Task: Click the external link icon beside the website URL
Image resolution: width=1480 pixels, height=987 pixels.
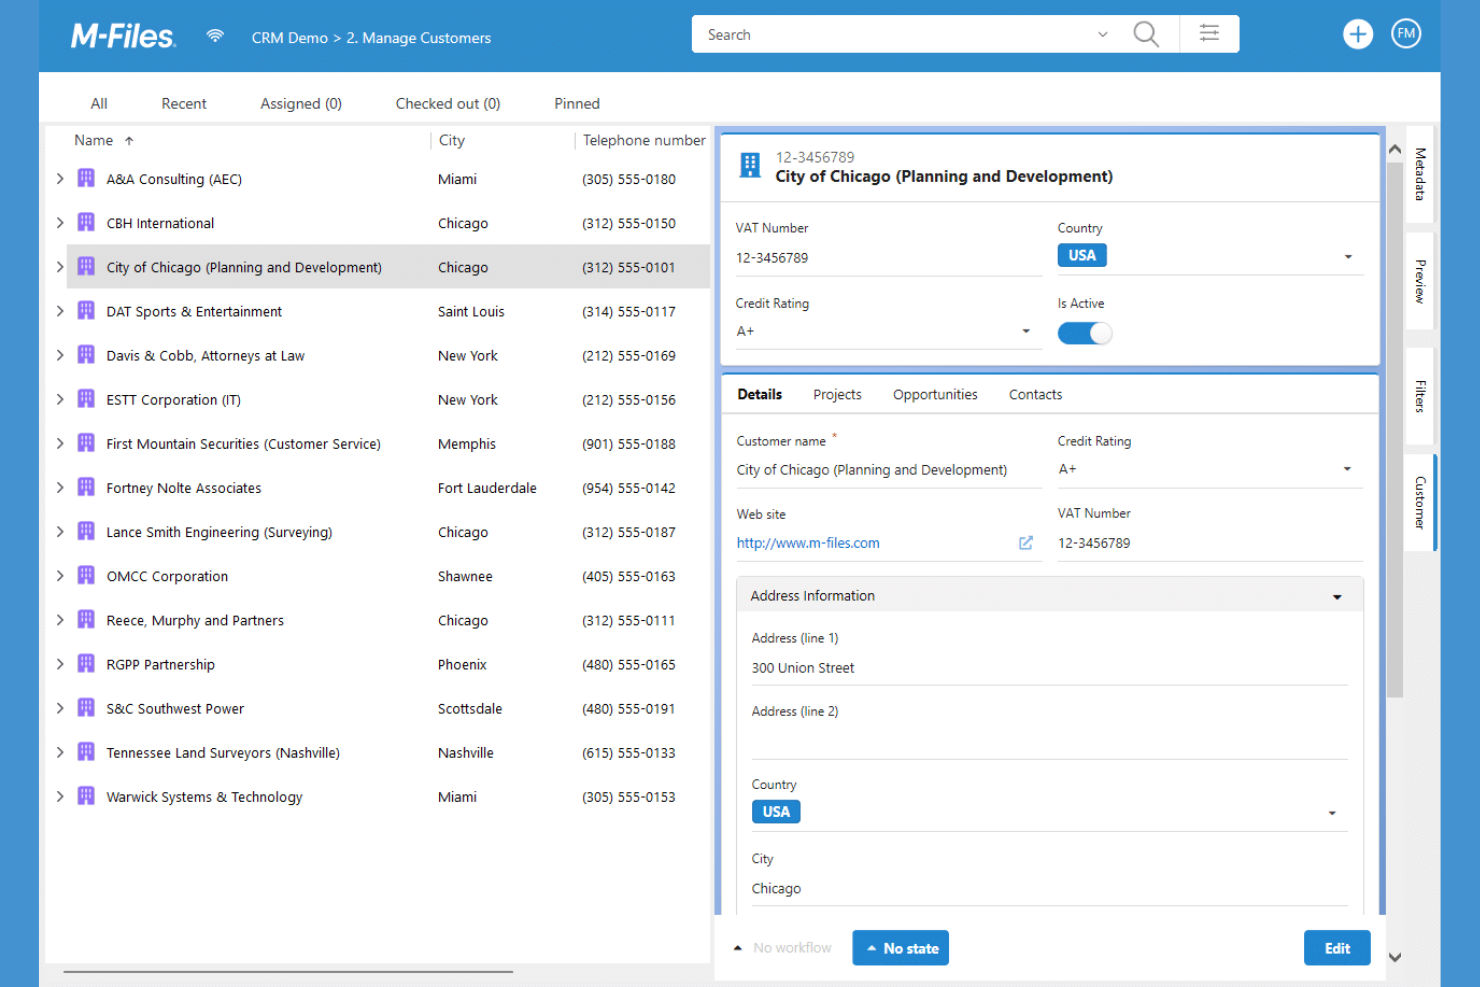Action: coord(1026,542)
